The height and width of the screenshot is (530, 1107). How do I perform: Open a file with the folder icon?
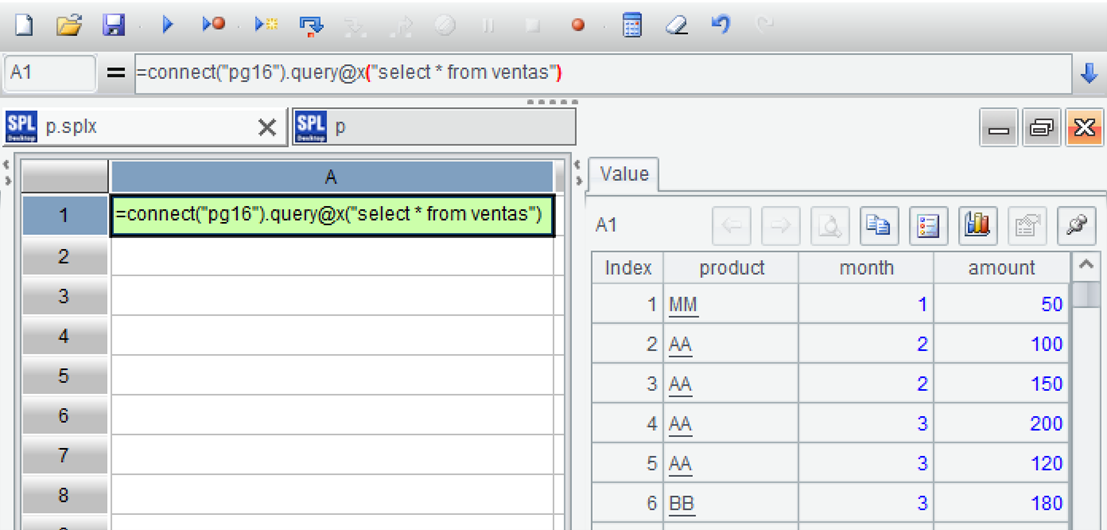(68, 25)
